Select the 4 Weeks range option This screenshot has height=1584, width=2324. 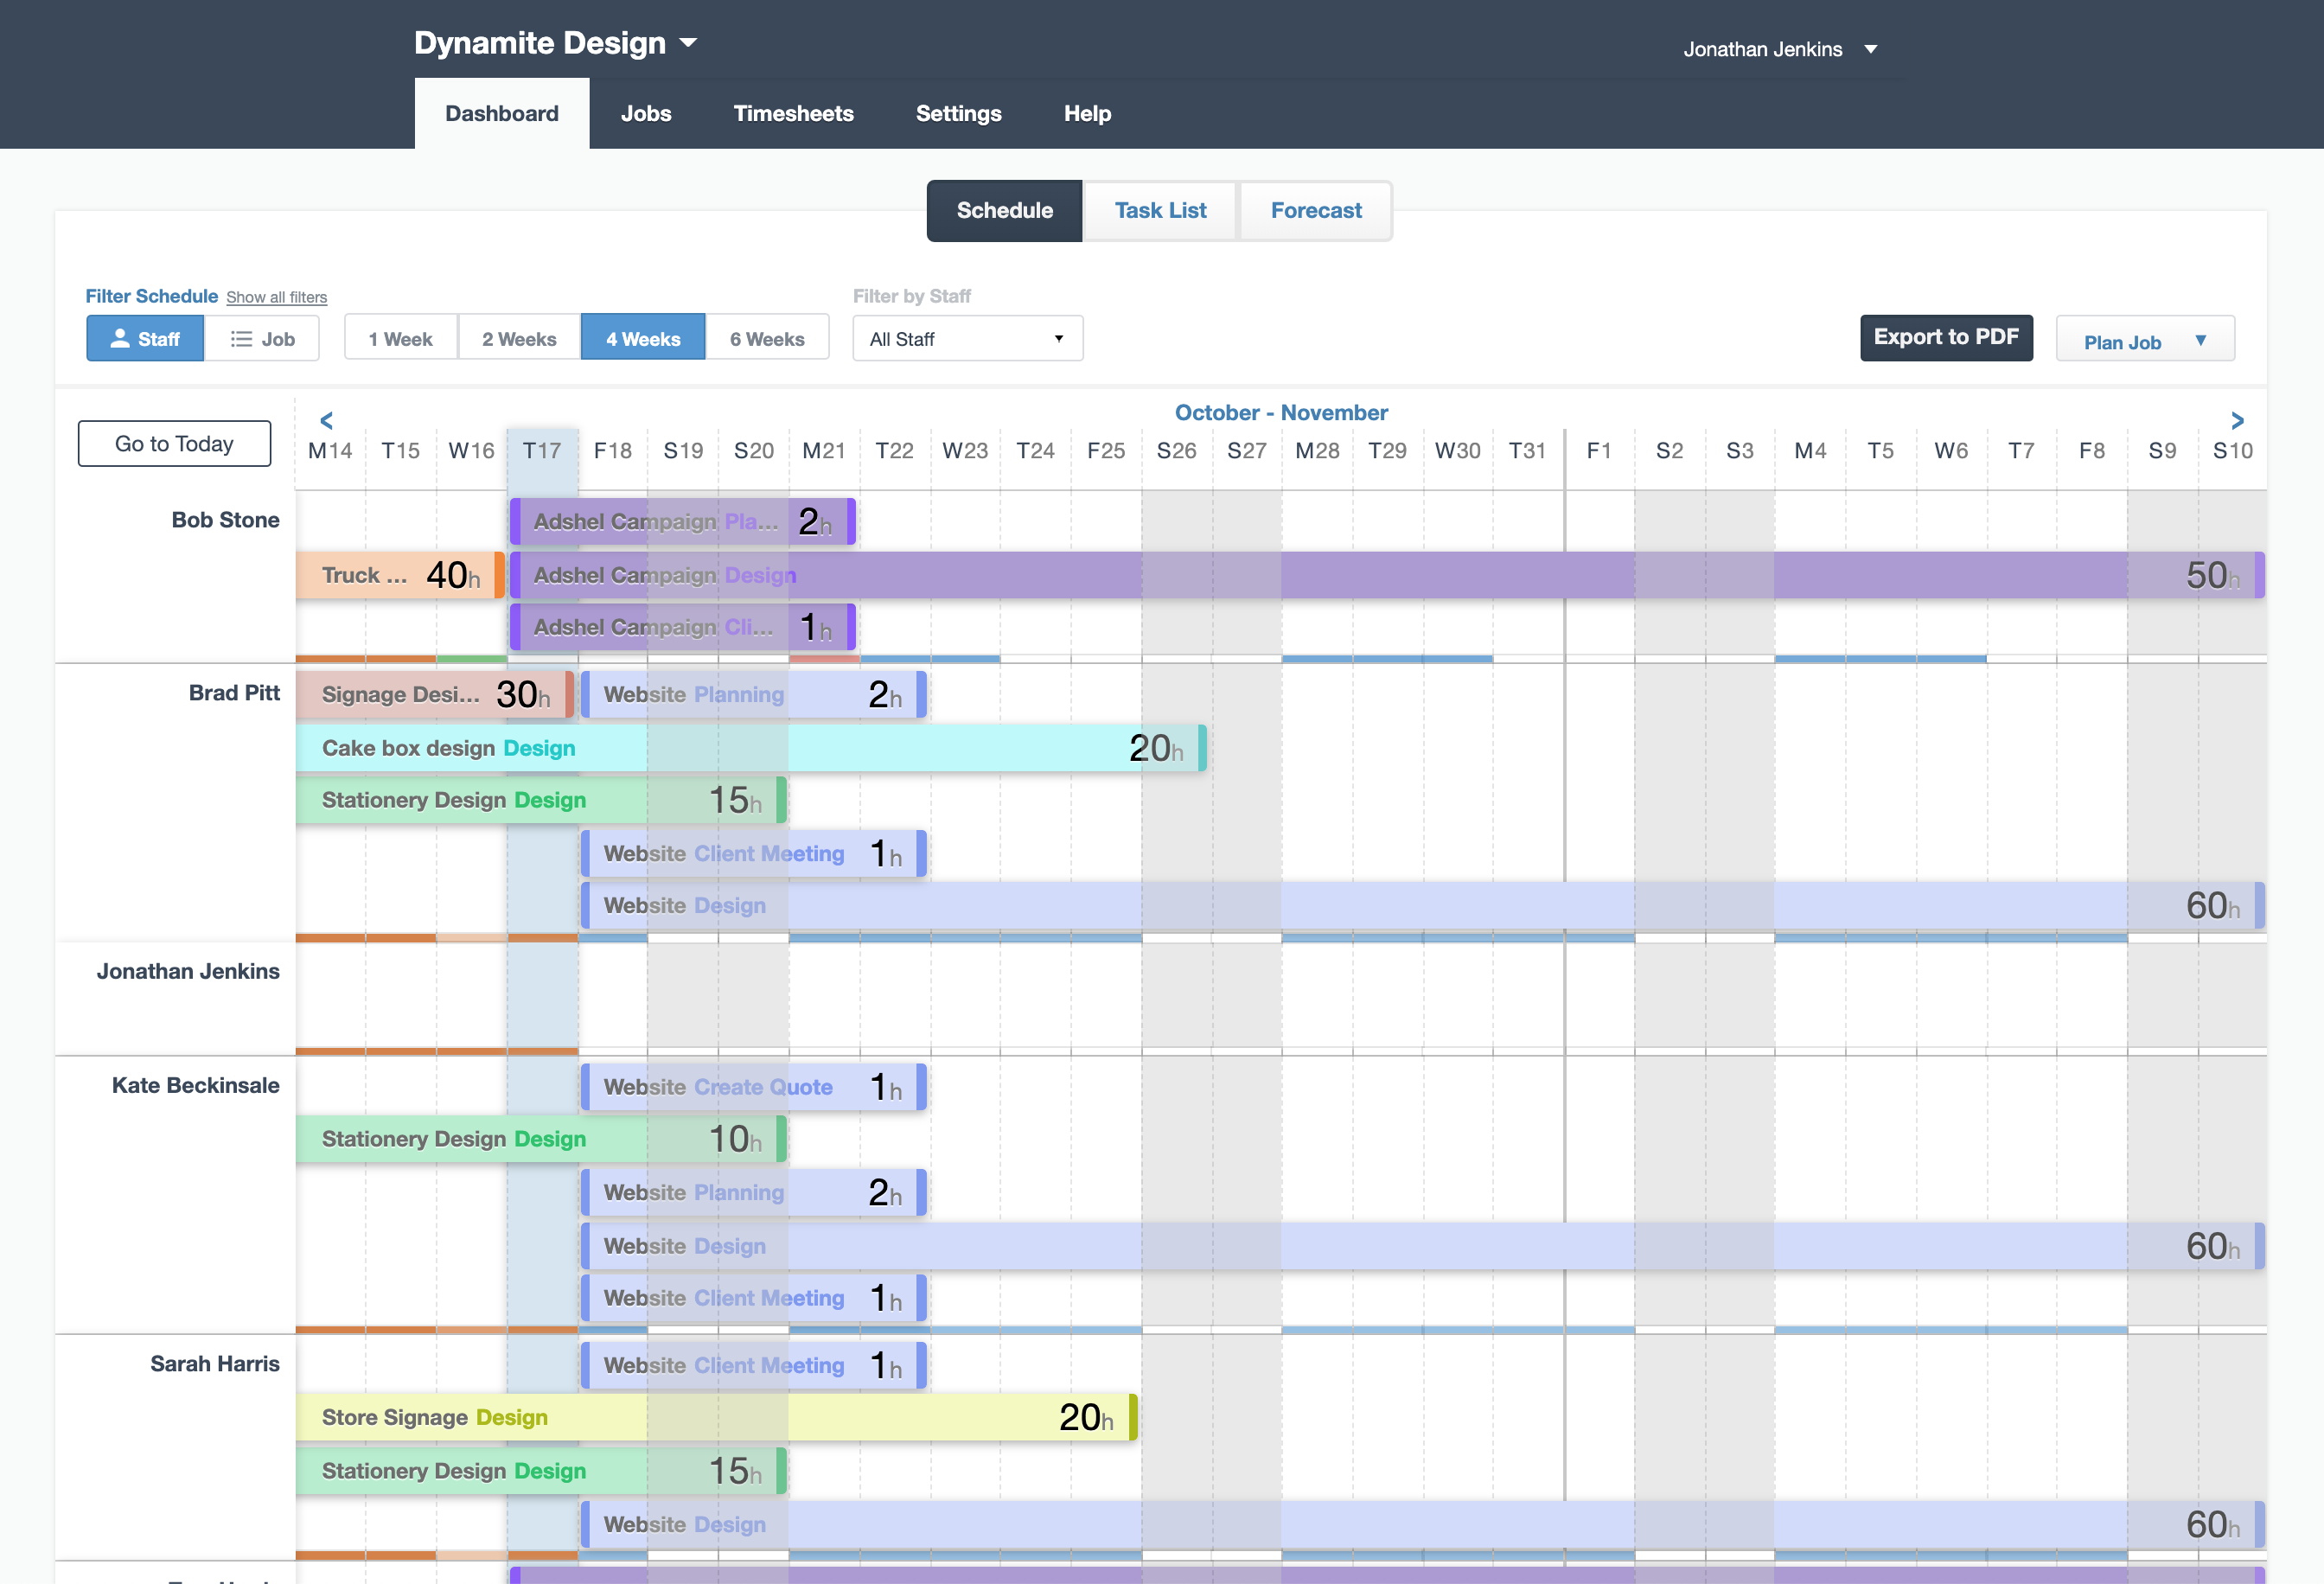[x=643, y=339]
